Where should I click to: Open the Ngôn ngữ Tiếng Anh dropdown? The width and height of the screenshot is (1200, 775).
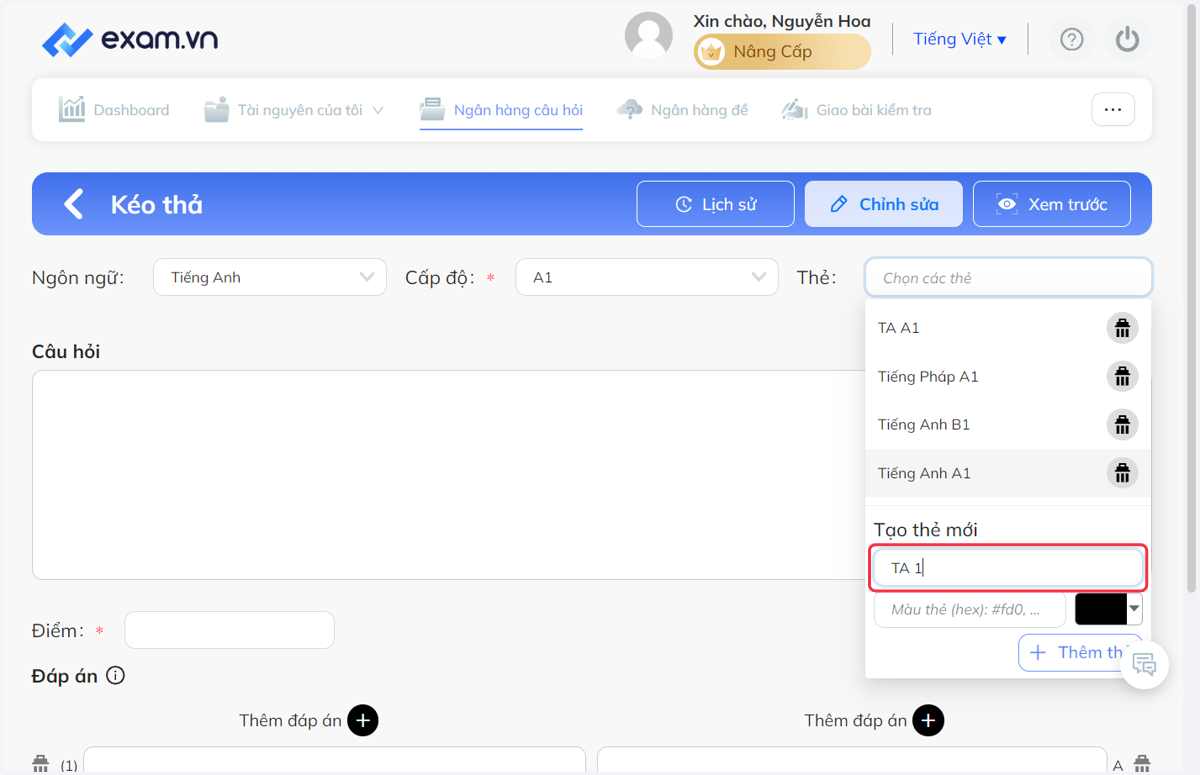point(270,277)
